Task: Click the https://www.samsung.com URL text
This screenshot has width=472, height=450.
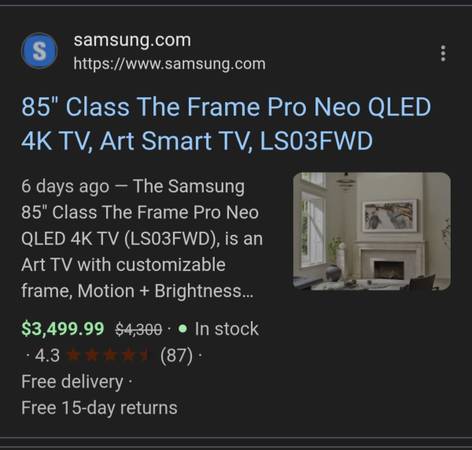Action: click(x=169, y=64)
